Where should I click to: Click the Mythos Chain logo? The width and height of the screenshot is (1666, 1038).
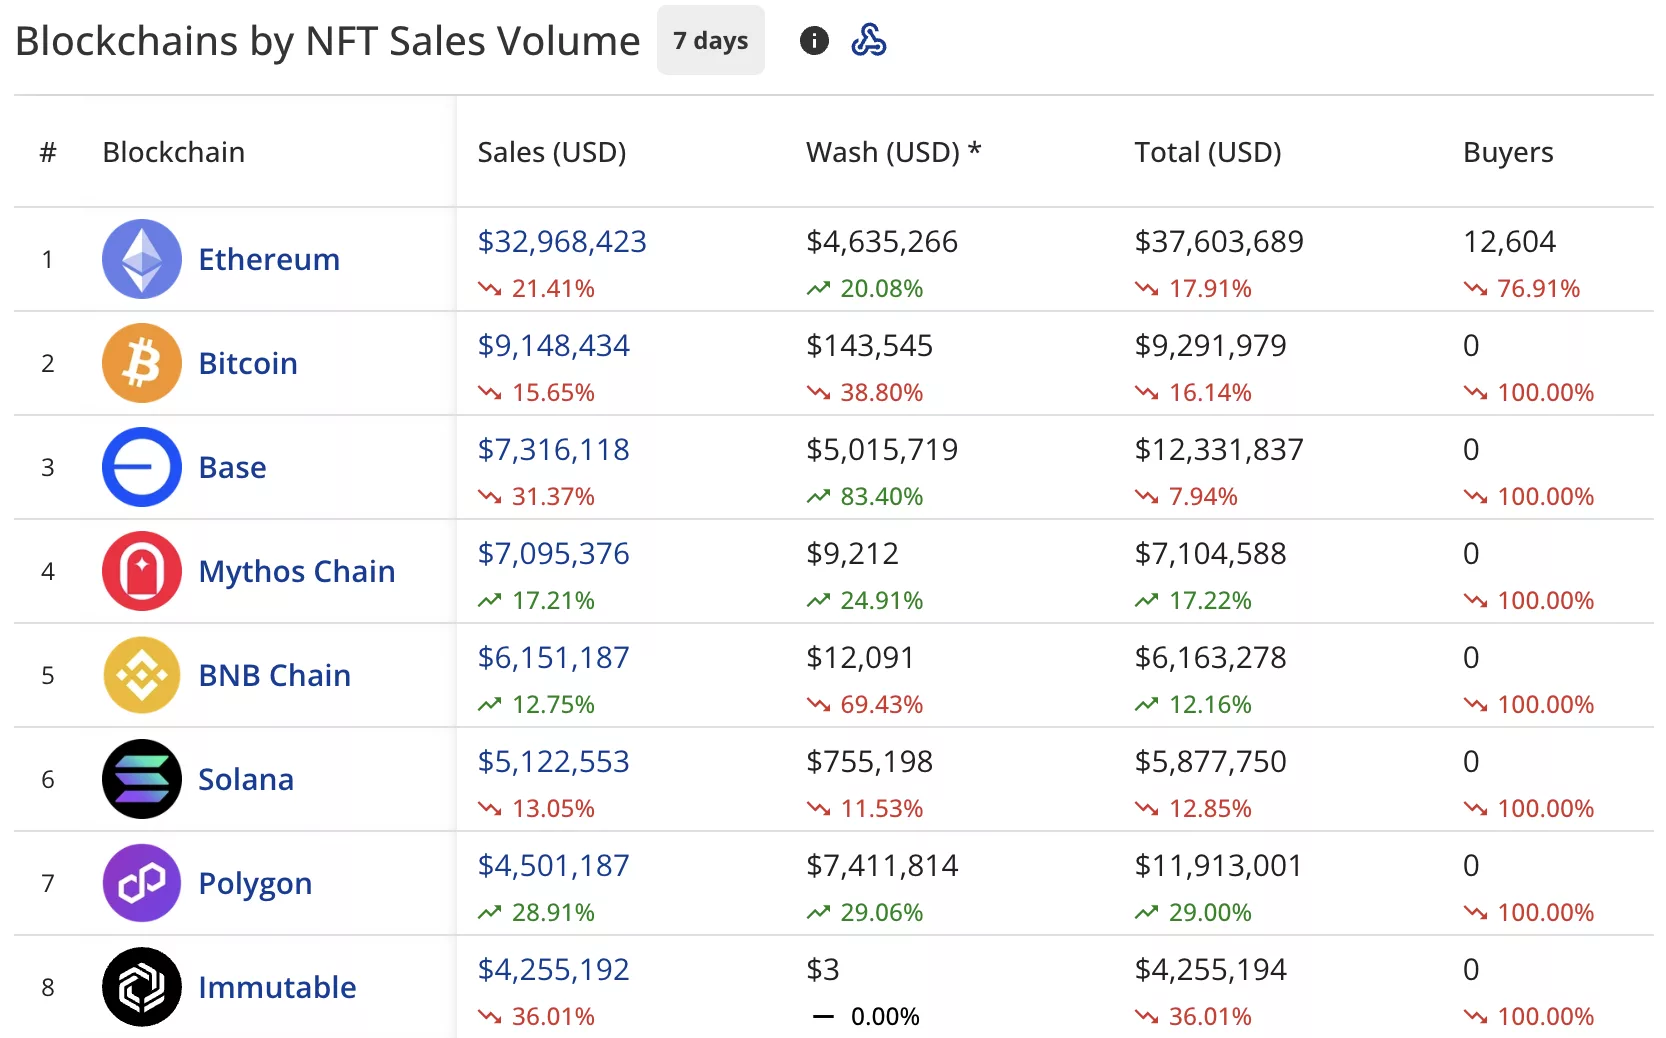[141, 571]
